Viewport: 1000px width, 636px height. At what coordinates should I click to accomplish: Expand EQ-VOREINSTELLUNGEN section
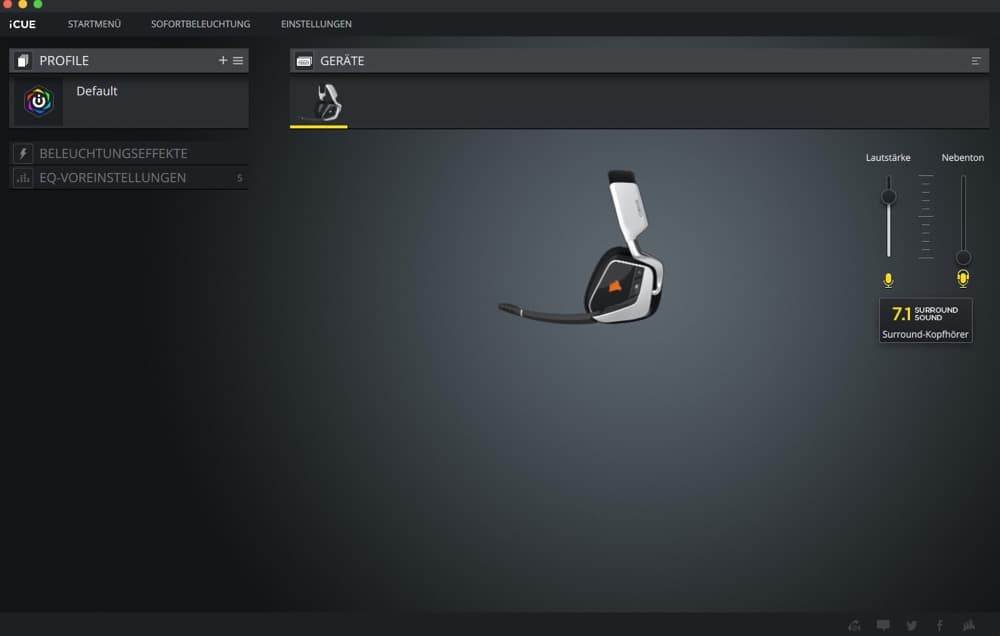pyautogui.click(x=129, y=177)
